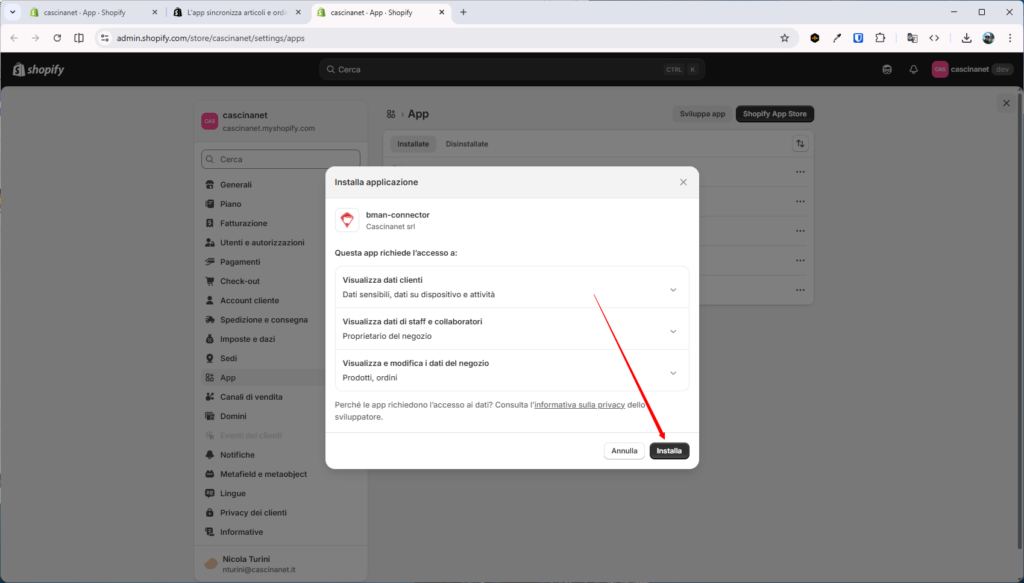Close the Installa applicazione dialog

[x=683, y=182]
